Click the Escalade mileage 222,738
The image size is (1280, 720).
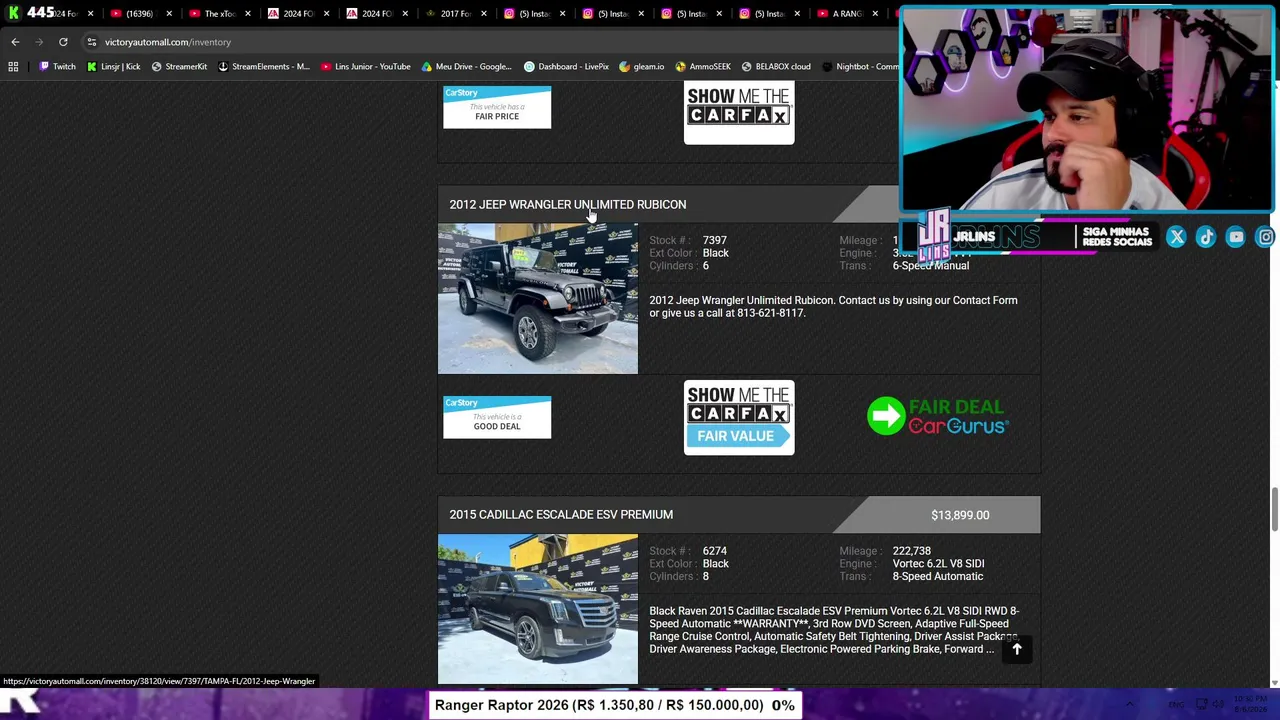(912, 551)
